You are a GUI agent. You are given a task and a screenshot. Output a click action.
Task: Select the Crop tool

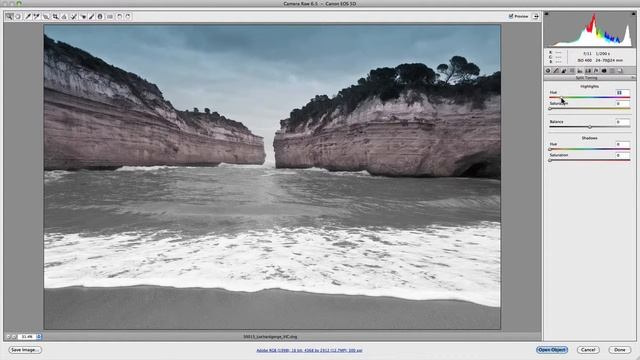[56, 17]
